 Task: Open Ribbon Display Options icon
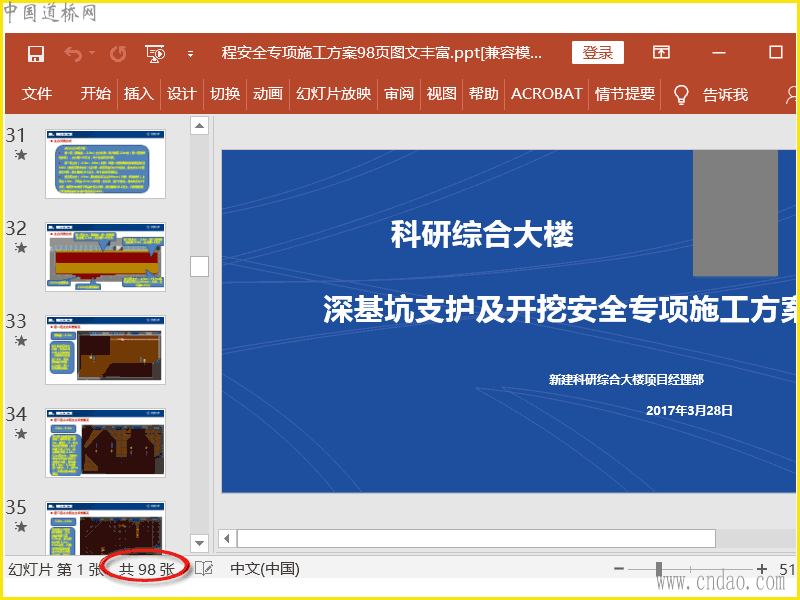(661, 52)
